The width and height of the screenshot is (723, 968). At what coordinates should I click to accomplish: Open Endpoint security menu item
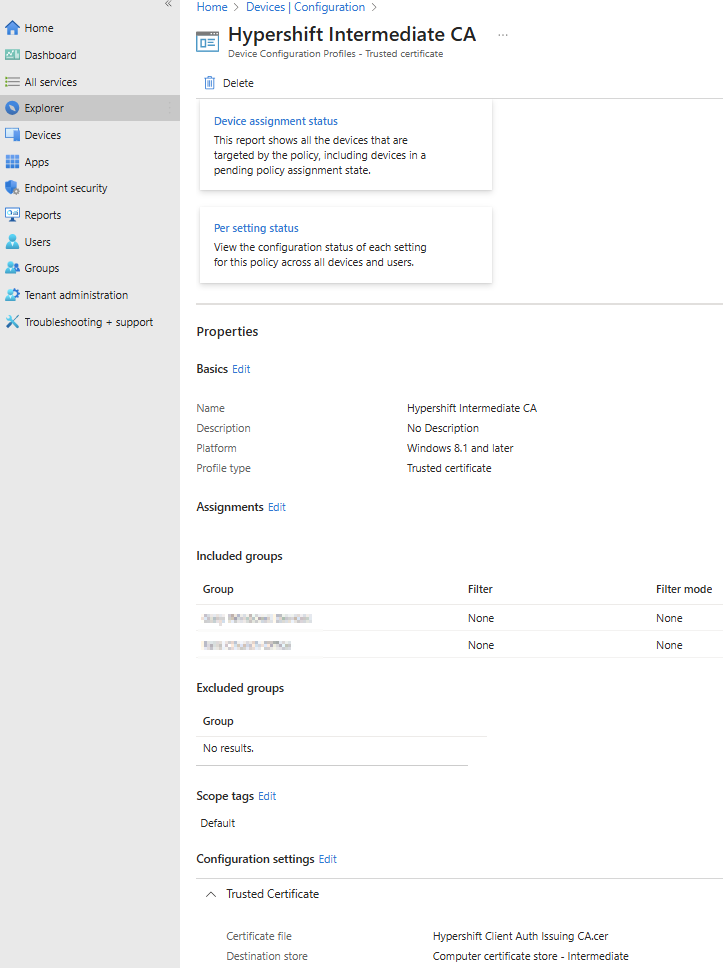pos(66,188)
